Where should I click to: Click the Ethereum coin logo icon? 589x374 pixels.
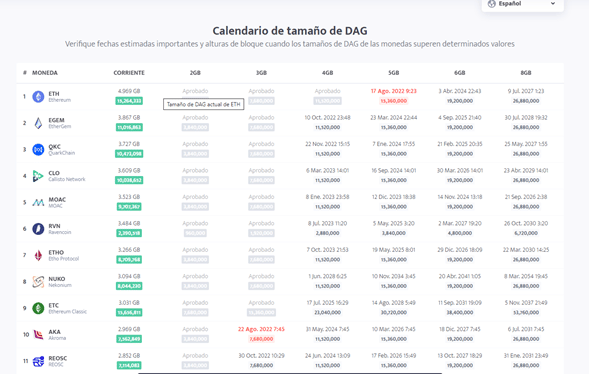point(38,97)
